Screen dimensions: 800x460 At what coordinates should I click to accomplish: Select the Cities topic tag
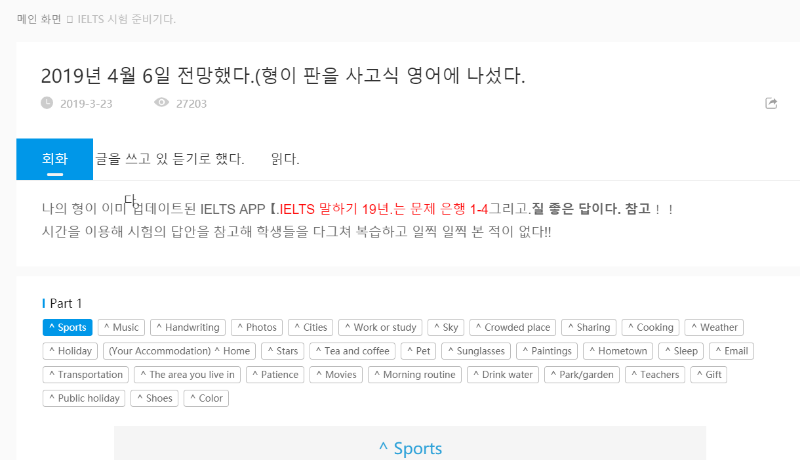point(311,327)
